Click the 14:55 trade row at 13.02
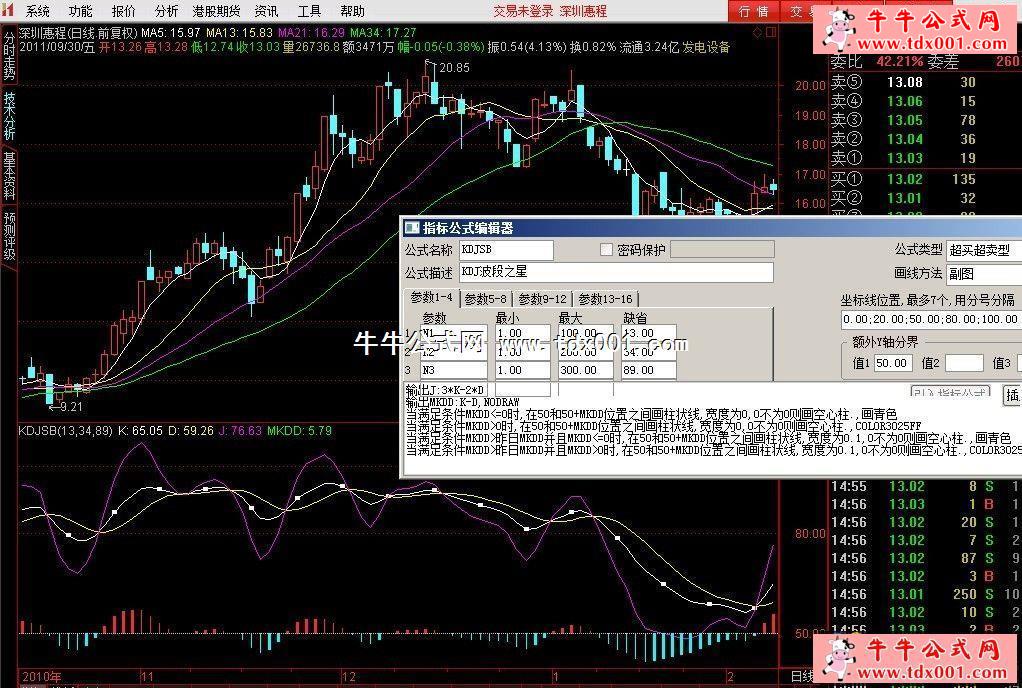 (x=924, y=486)
